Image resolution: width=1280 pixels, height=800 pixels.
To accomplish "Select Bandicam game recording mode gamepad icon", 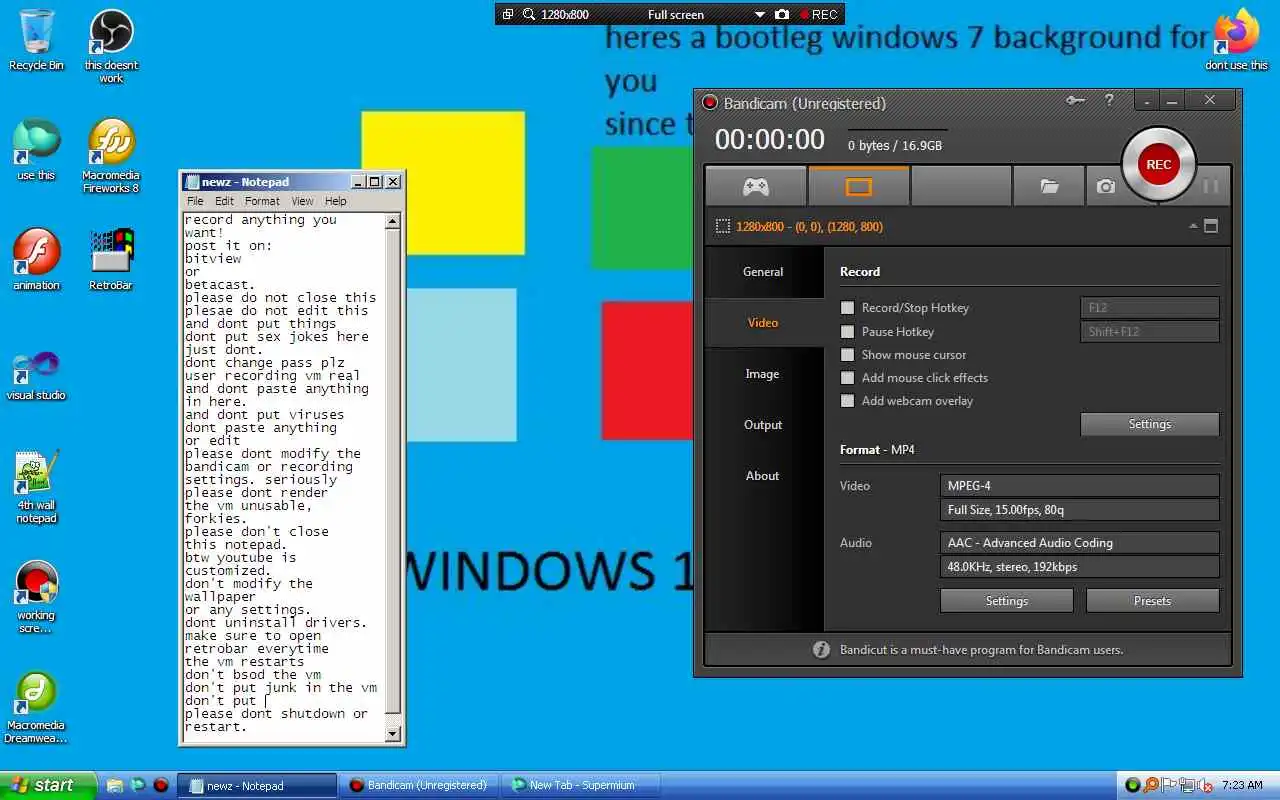I will click(755, 187).
